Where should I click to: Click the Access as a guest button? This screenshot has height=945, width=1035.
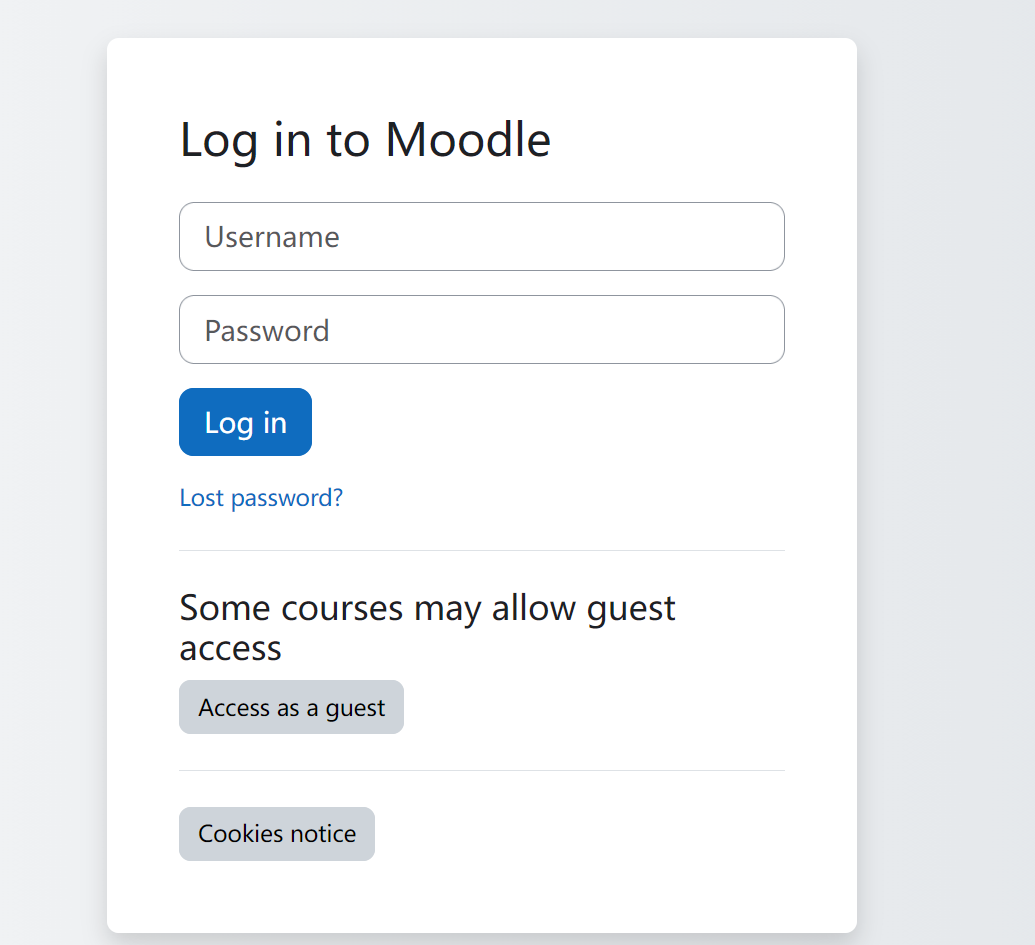[291, 708]
